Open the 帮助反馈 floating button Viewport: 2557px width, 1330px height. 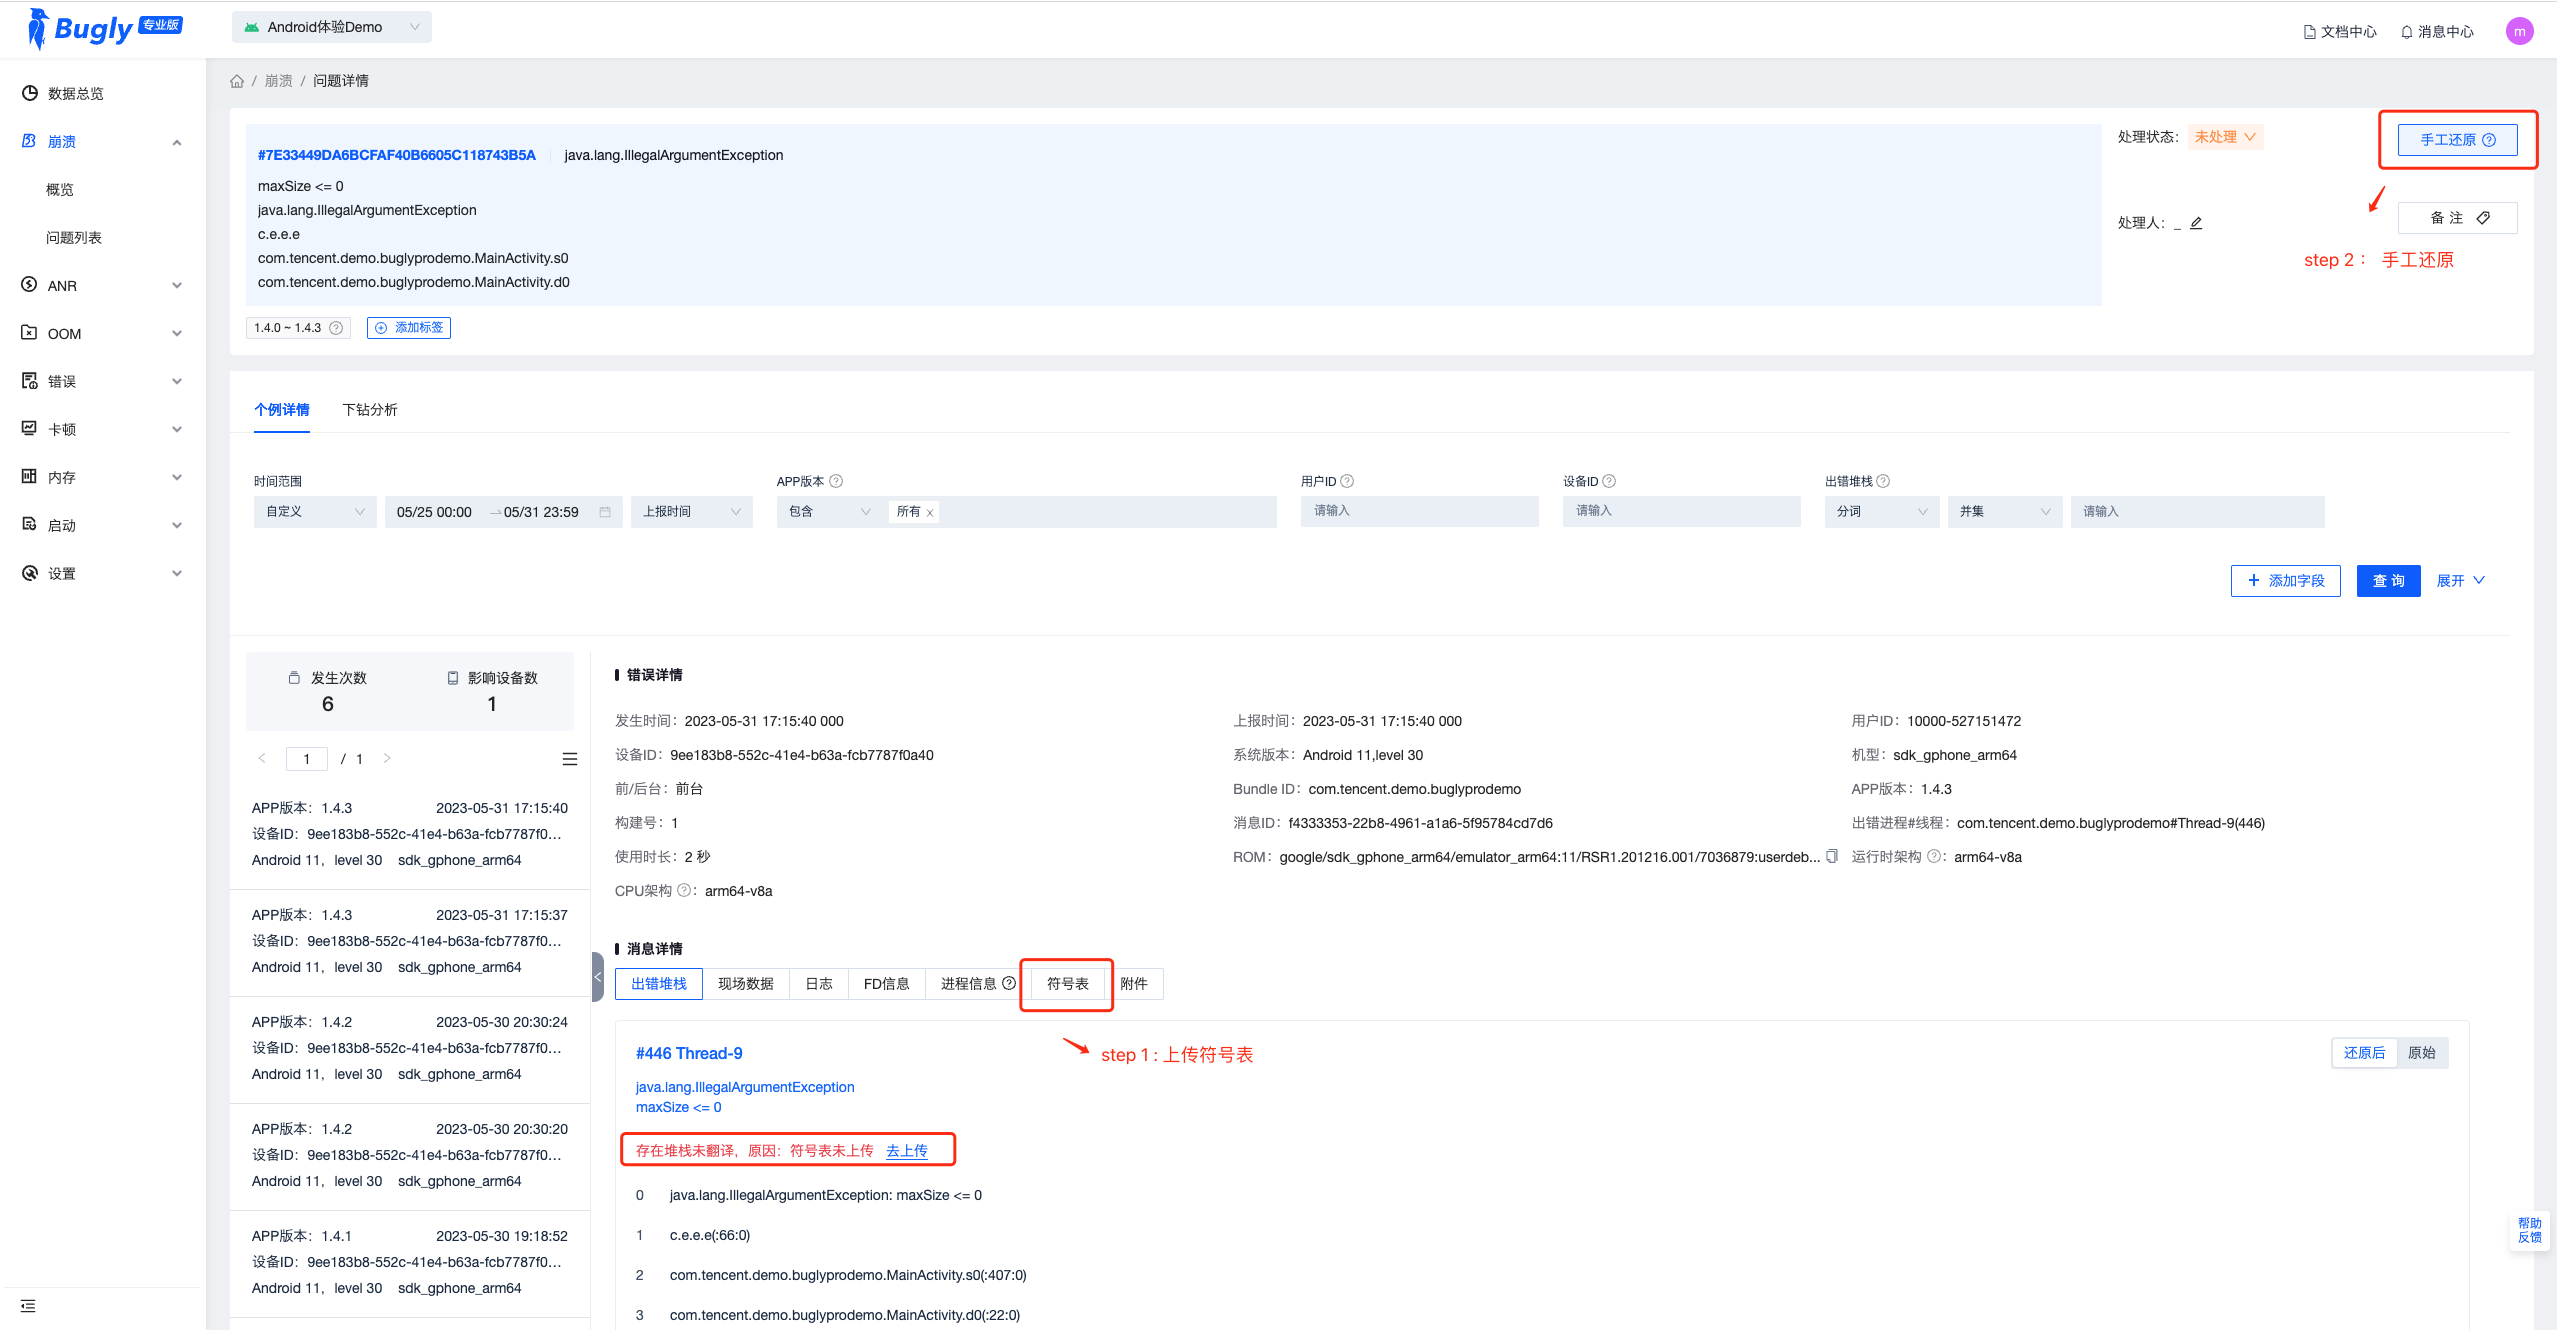2530,1231
